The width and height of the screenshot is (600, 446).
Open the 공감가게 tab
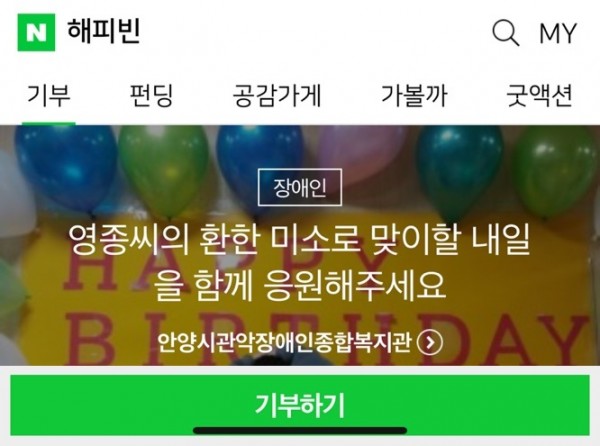277,95
